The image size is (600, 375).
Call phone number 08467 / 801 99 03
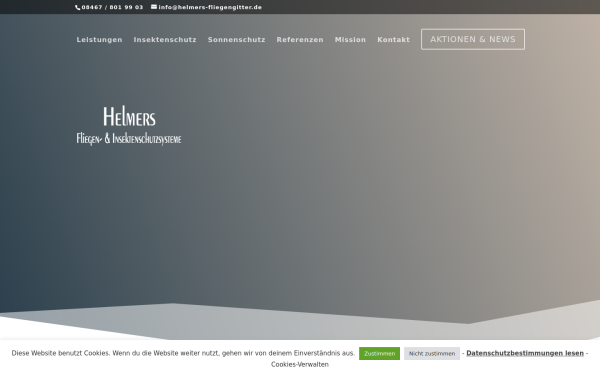click(112, 7)
